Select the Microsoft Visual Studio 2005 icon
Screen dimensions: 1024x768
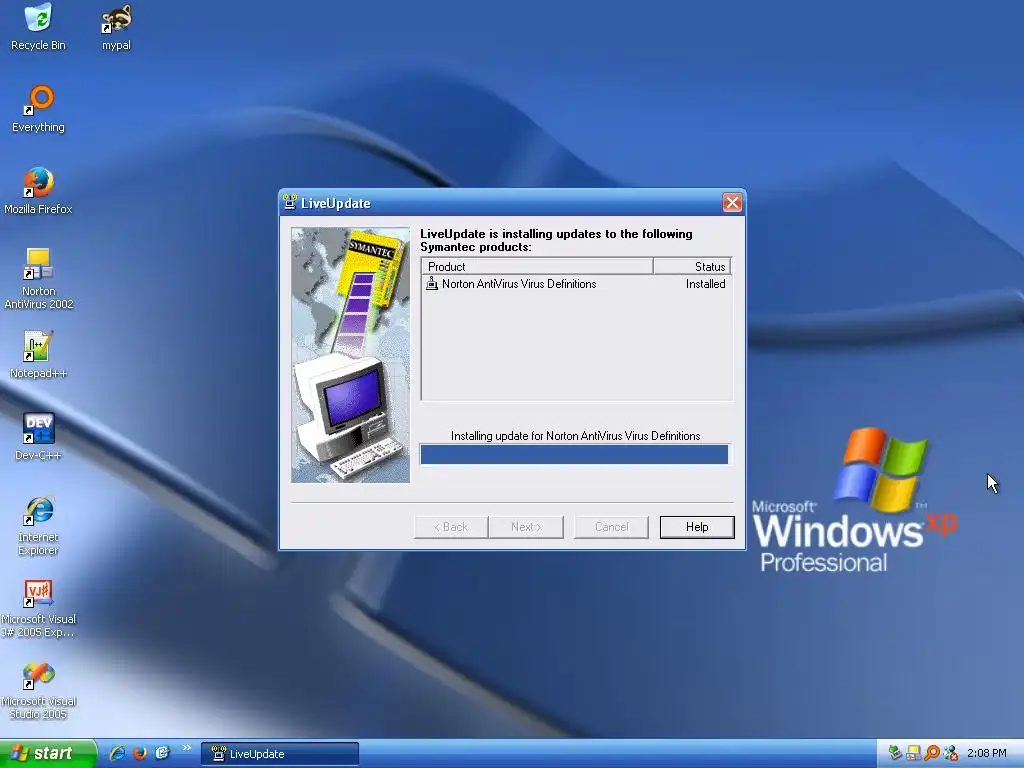tap(38, 691)
